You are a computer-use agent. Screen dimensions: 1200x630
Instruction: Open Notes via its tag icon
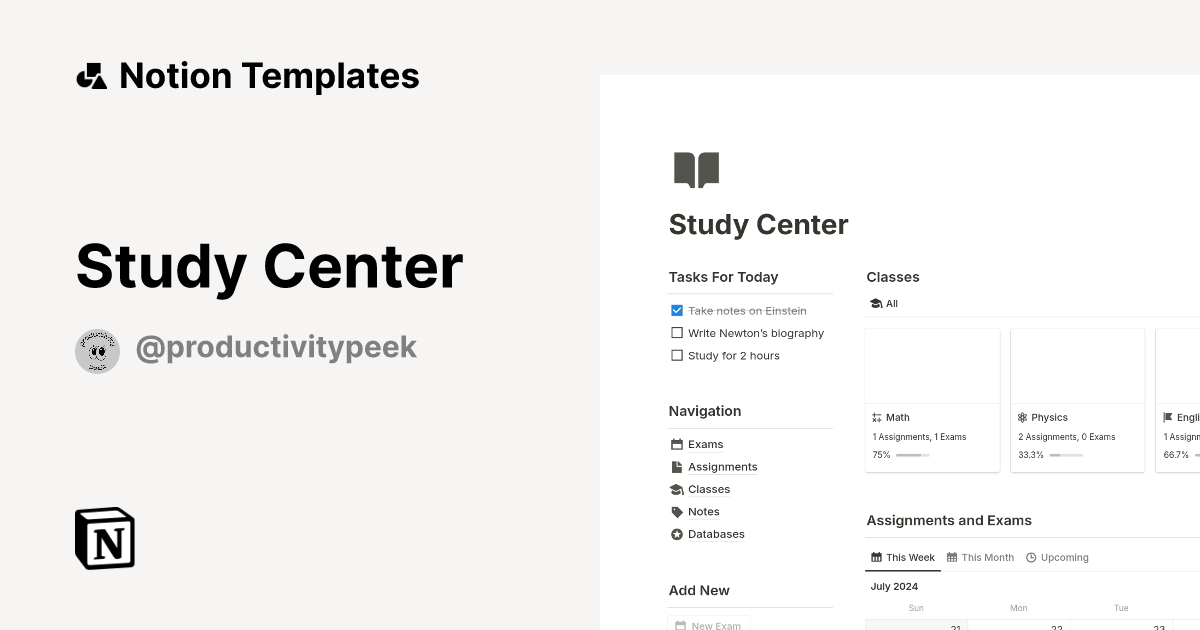point(677,511)
